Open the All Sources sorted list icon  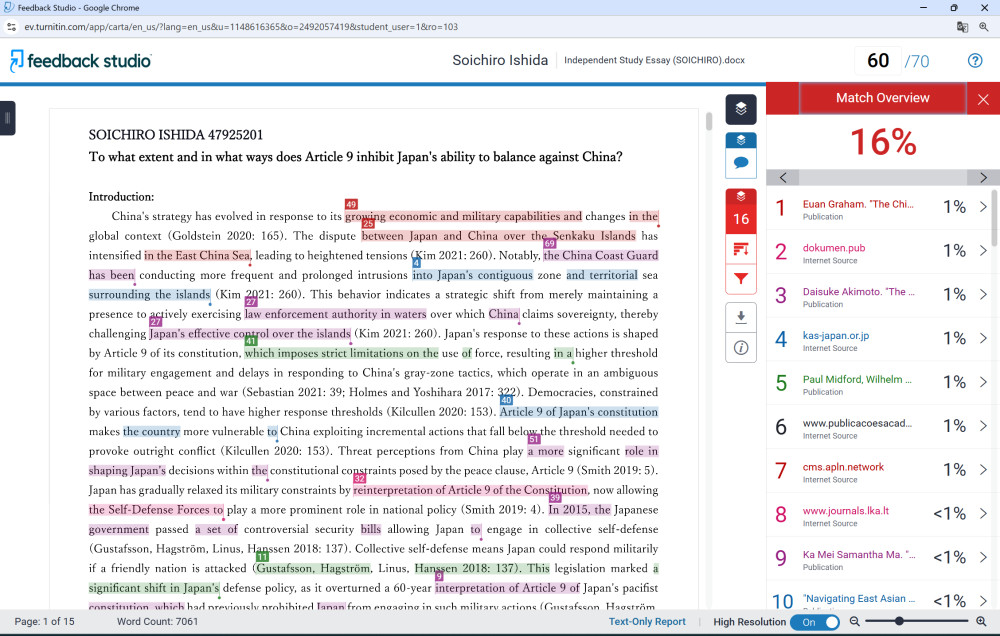(741, 249)
